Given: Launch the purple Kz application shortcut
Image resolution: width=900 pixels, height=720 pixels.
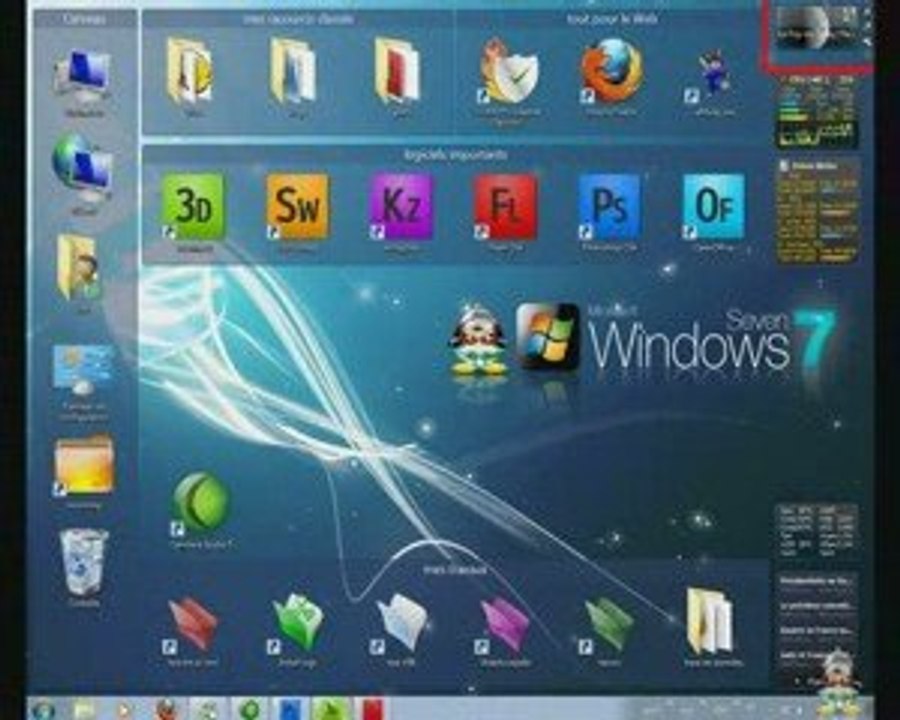Looking at the screenshot, I should click(x=401, y=207).
